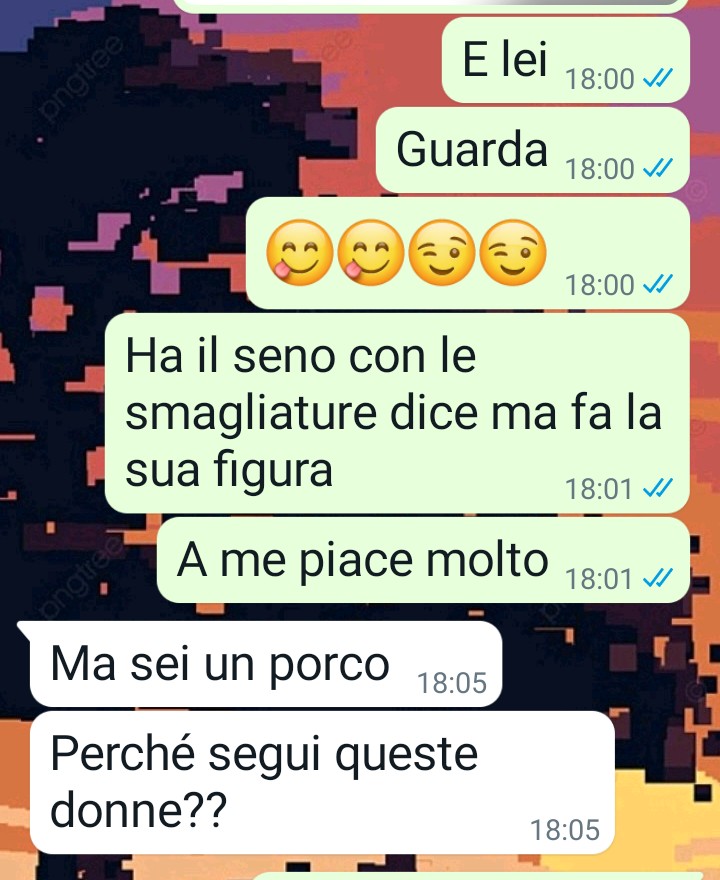
Task: Select the last winking emoji
Action: click(513, 252)
